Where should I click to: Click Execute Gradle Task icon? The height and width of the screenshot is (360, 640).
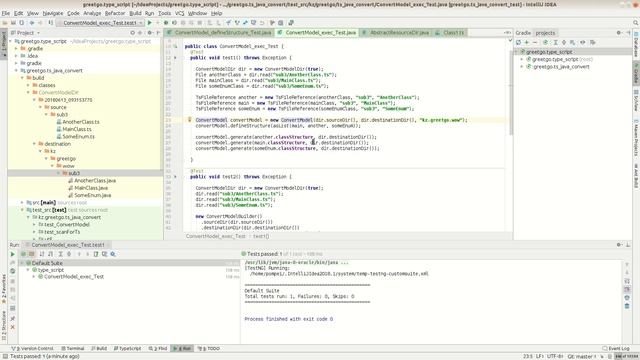[545, 42]
